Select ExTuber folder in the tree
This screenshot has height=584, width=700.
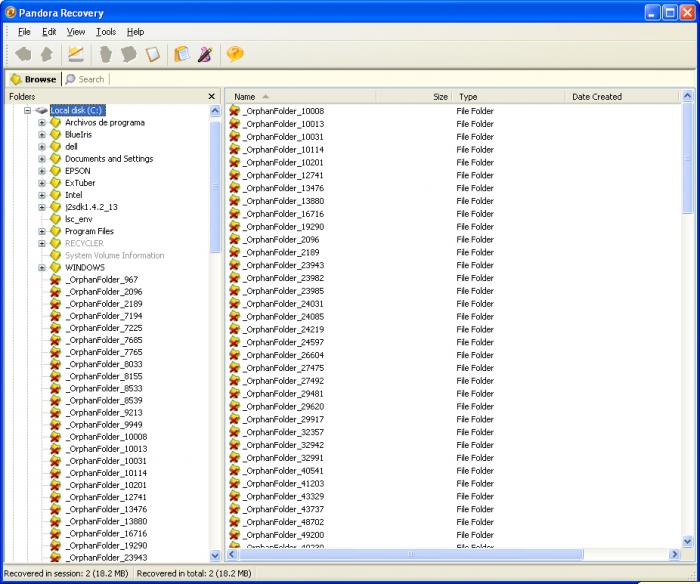(80, 183)
